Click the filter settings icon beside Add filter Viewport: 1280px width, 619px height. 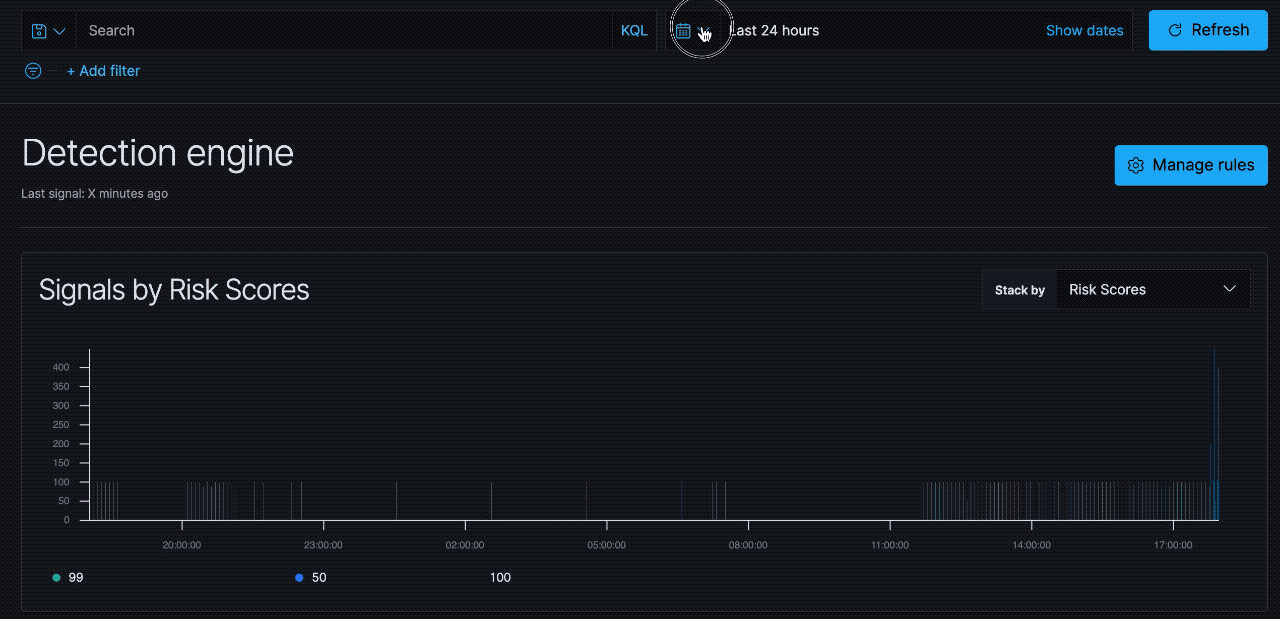tap(32, 71)
